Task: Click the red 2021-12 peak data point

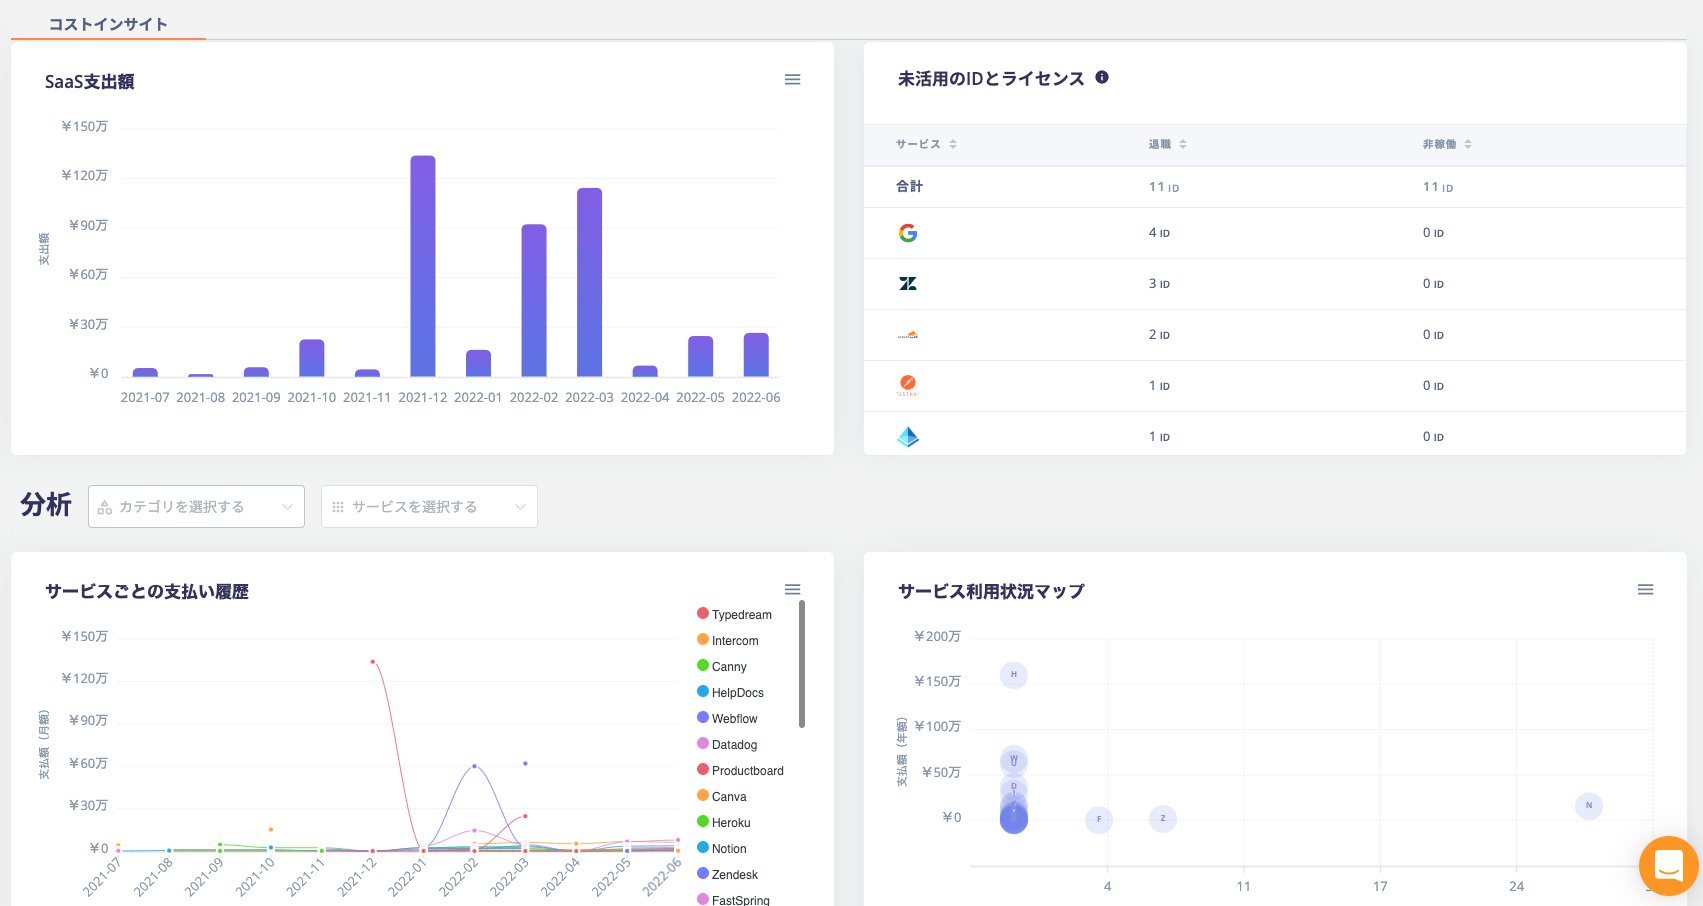Action: coord(373,661)
